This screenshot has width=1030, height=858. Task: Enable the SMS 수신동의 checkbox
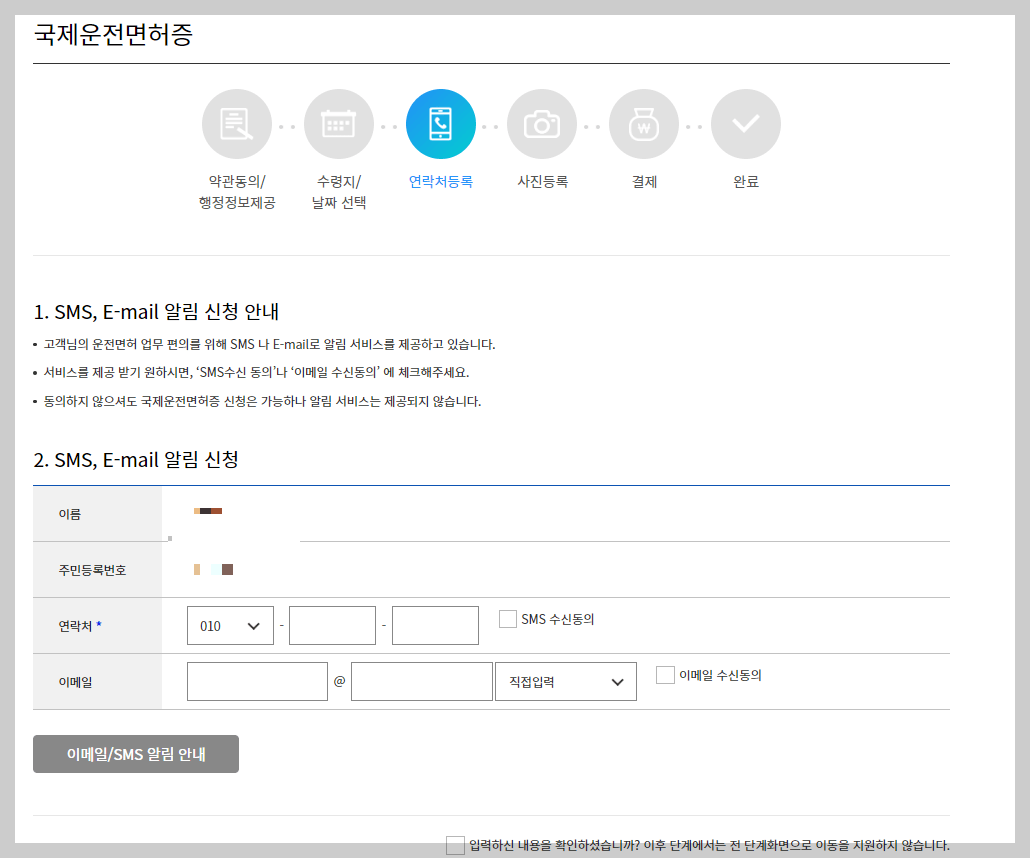coord(507,620)
